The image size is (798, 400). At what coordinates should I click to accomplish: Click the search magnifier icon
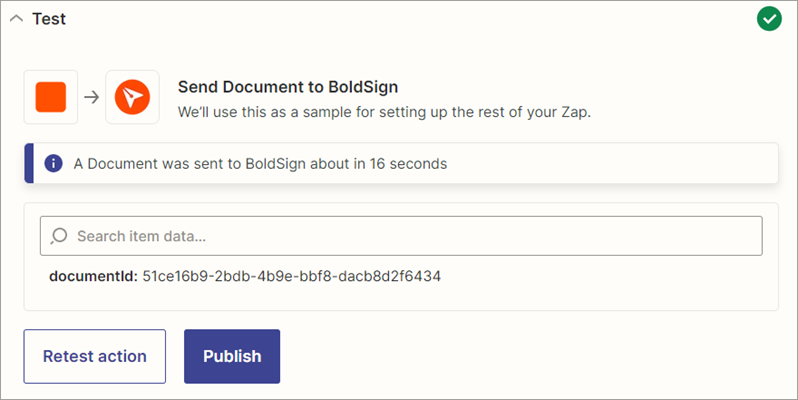[59, 236]
